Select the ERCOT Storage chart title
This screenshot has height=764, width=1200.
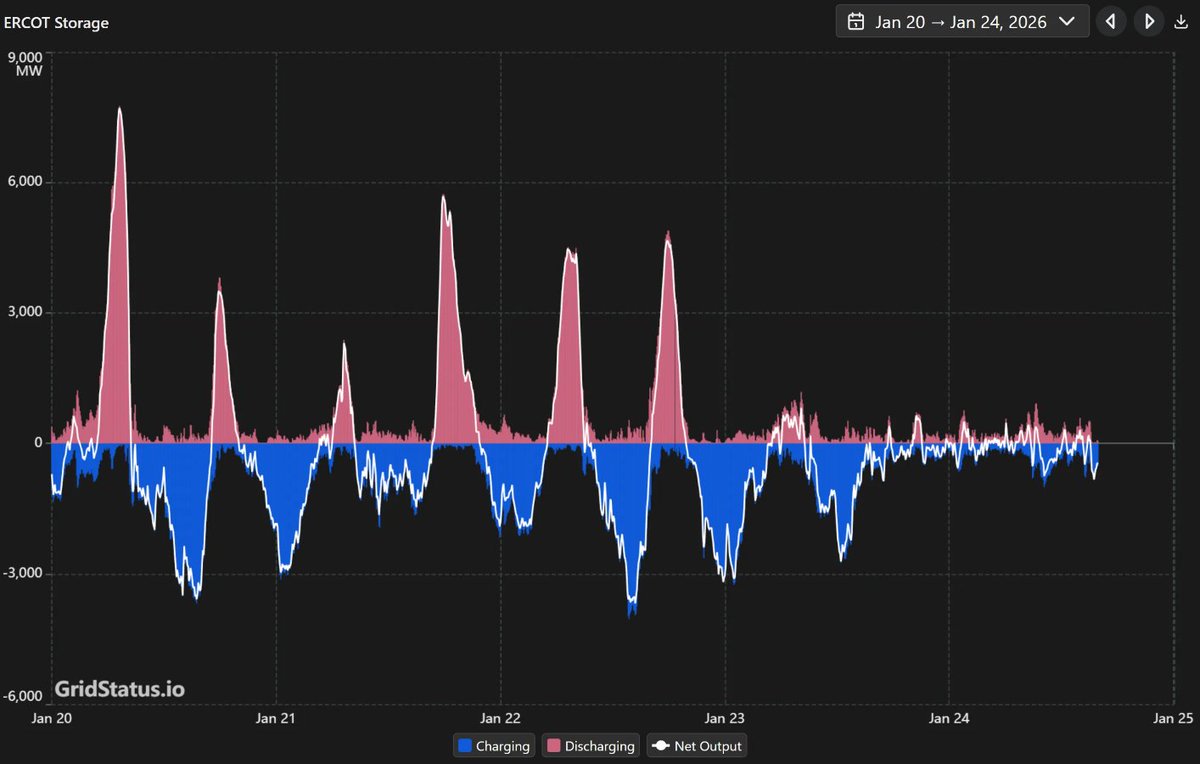tap(57, 22)
